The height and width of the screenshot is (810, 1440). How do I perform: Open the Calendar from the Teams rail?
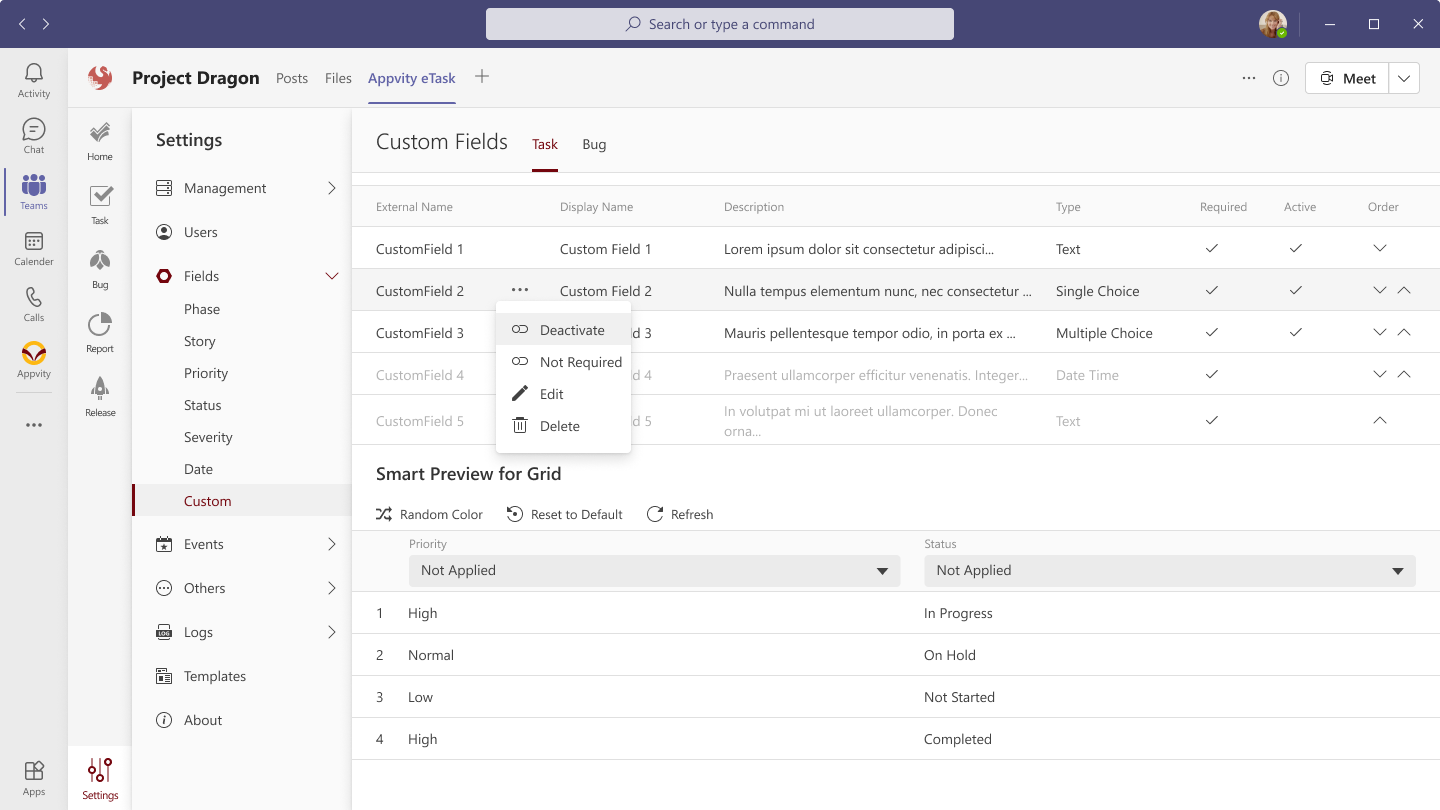(x=33, y=246)
